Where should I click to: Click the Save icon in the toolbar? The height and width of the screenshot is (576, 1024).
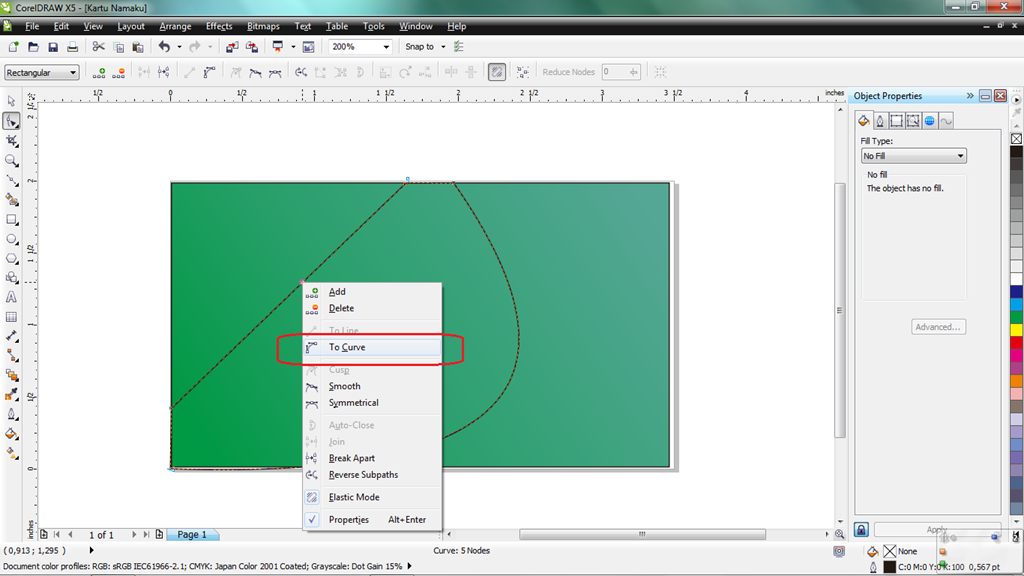(x=53, y=47)
